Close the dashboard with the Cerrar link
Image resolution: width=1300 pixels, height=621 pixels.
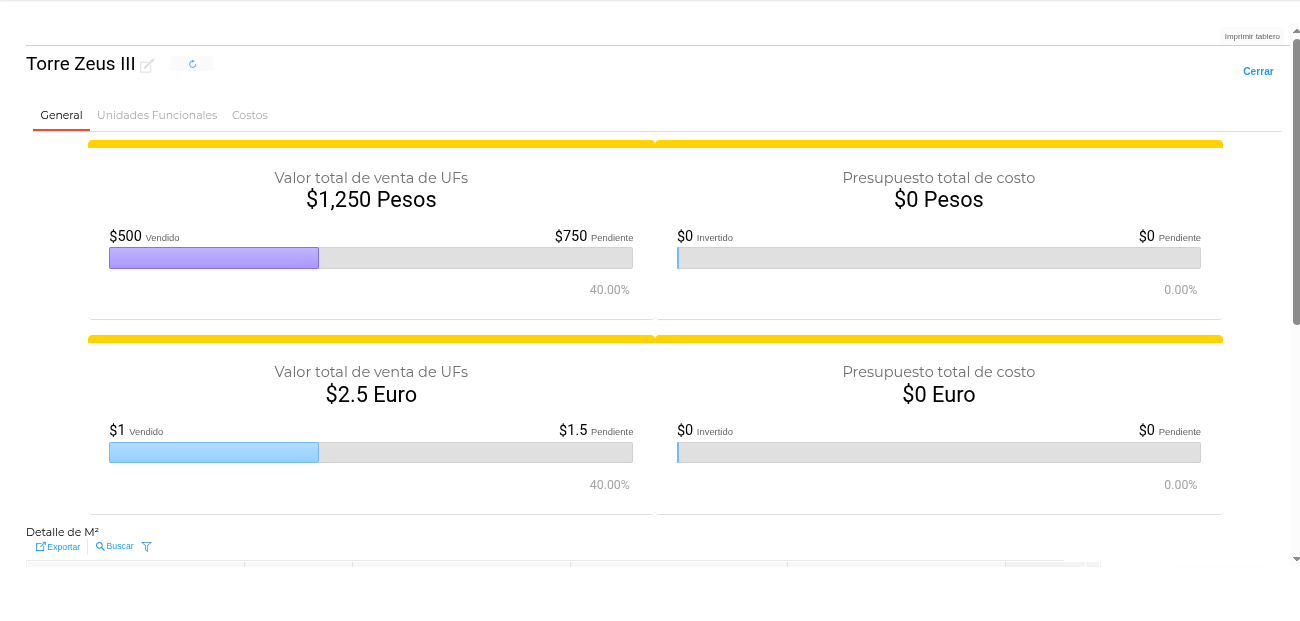coord(1258,72)
